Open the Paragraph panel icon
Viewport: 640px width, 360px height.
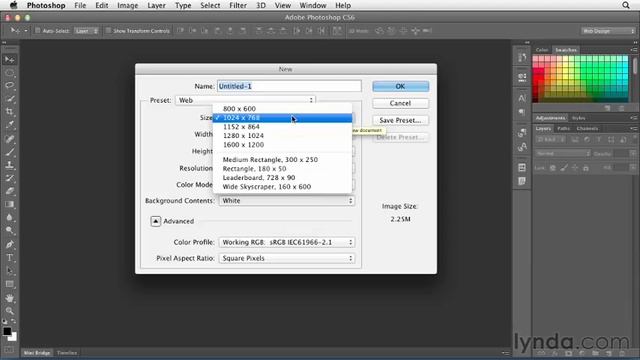click(522, 112)
